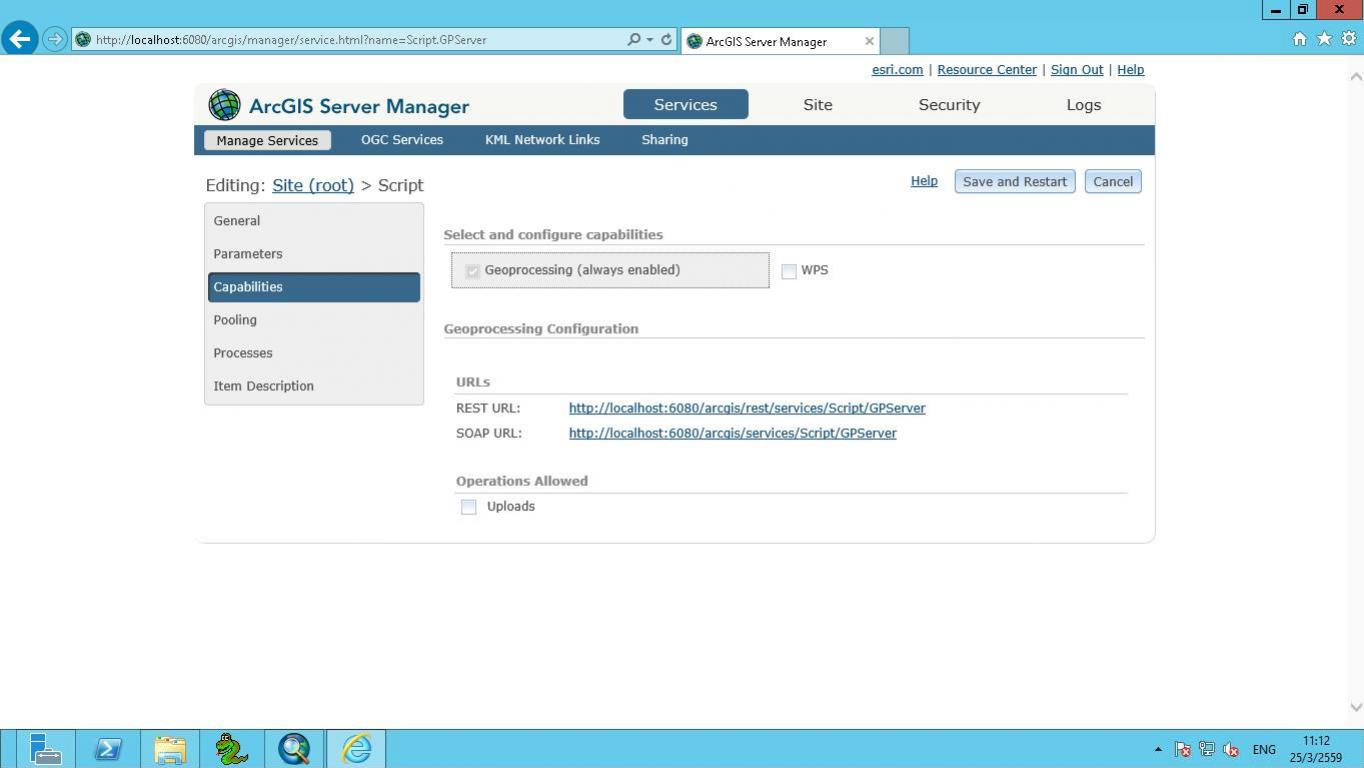Open the globe magnifier app in taskbar
Image resolution: width=1364 pixels, height=768 pixels.
coord(294,749)
